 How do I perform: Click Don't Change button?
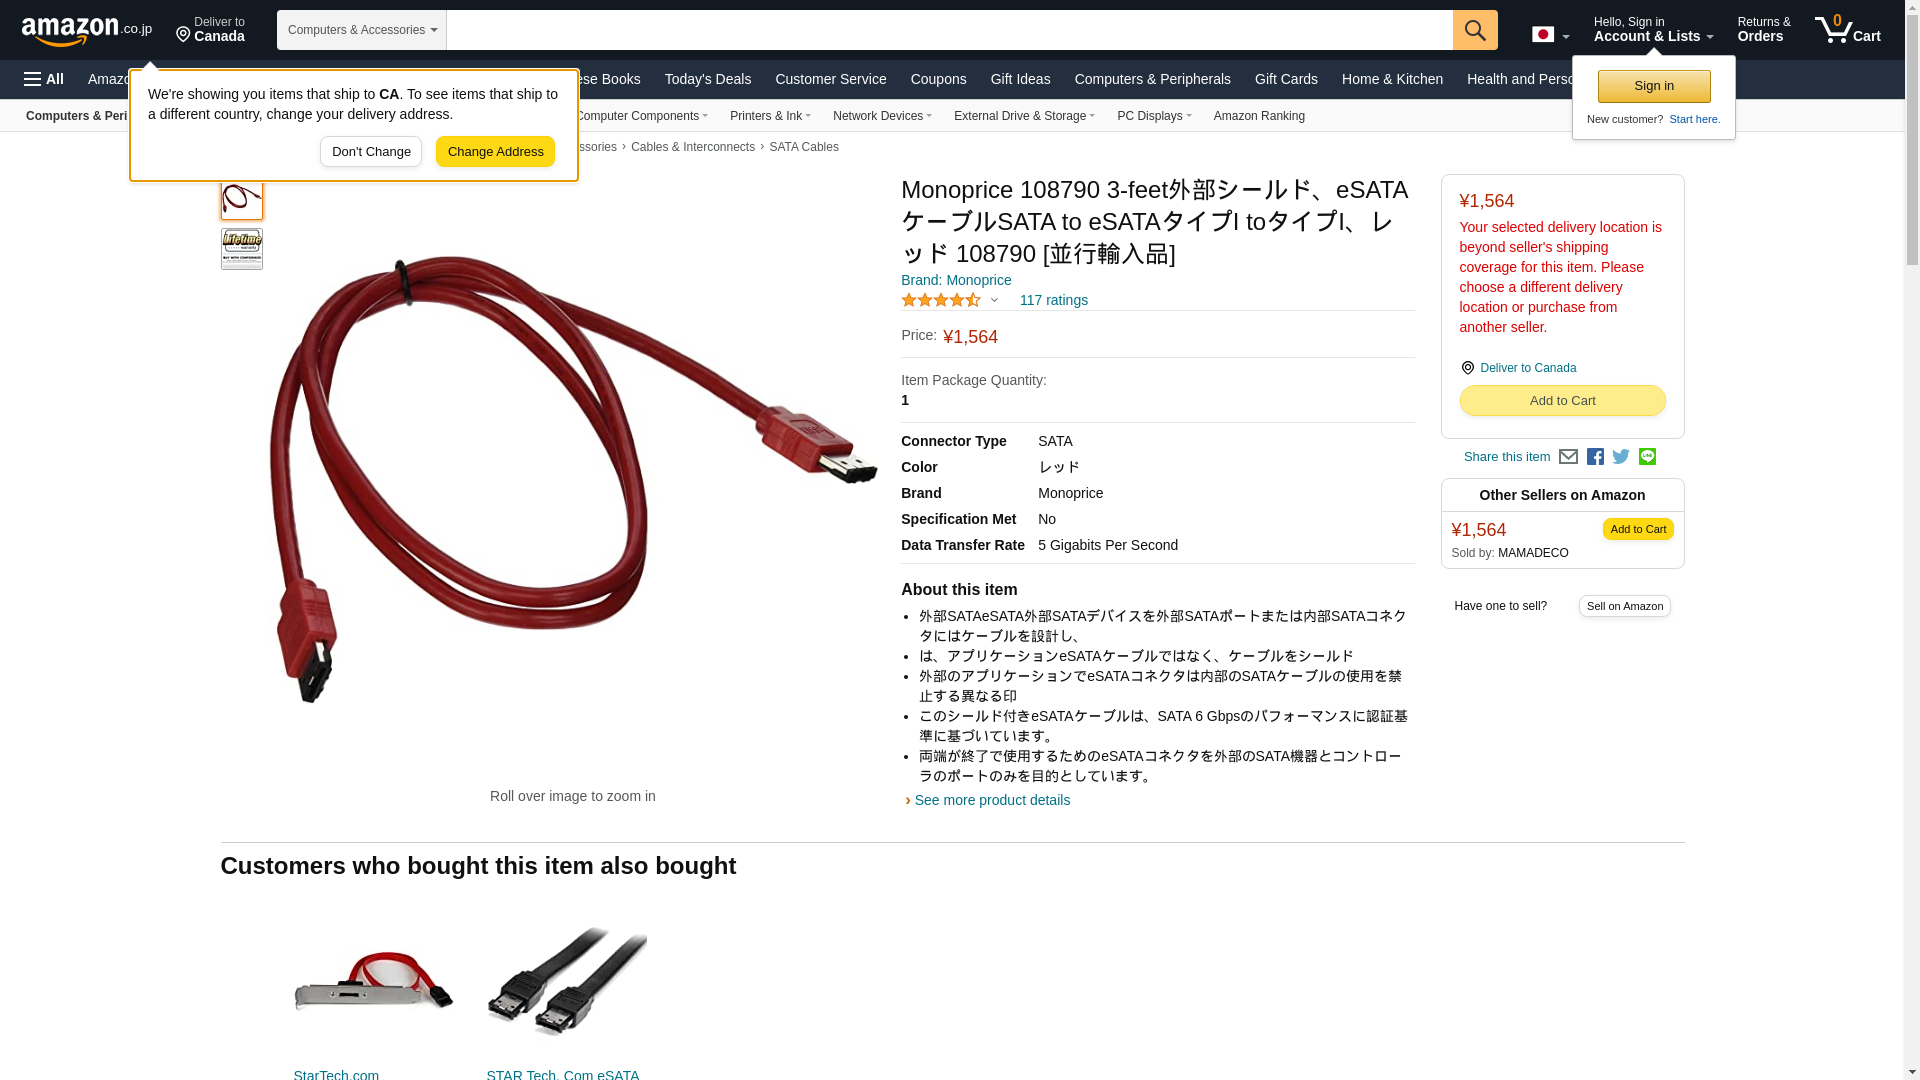point(371,152)
